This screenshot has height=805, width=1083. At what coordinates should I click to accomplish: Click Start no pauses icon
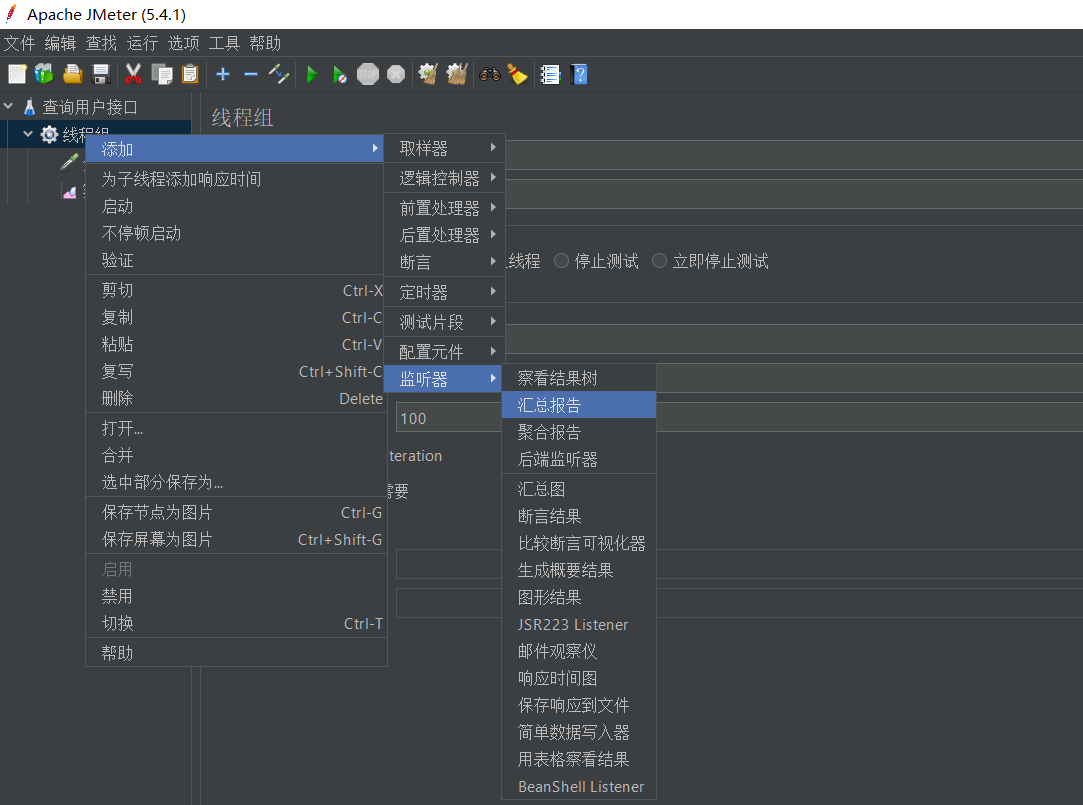coord(339,75)
